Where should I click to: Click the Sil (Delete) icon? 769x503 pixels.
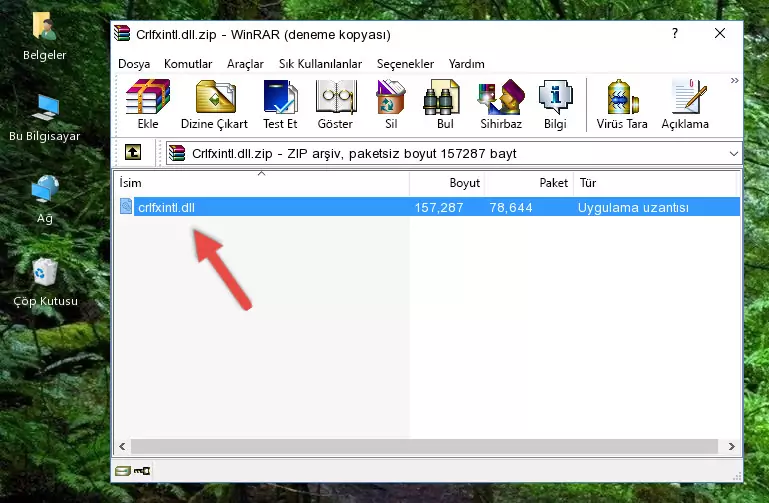[x=391, y=104]
